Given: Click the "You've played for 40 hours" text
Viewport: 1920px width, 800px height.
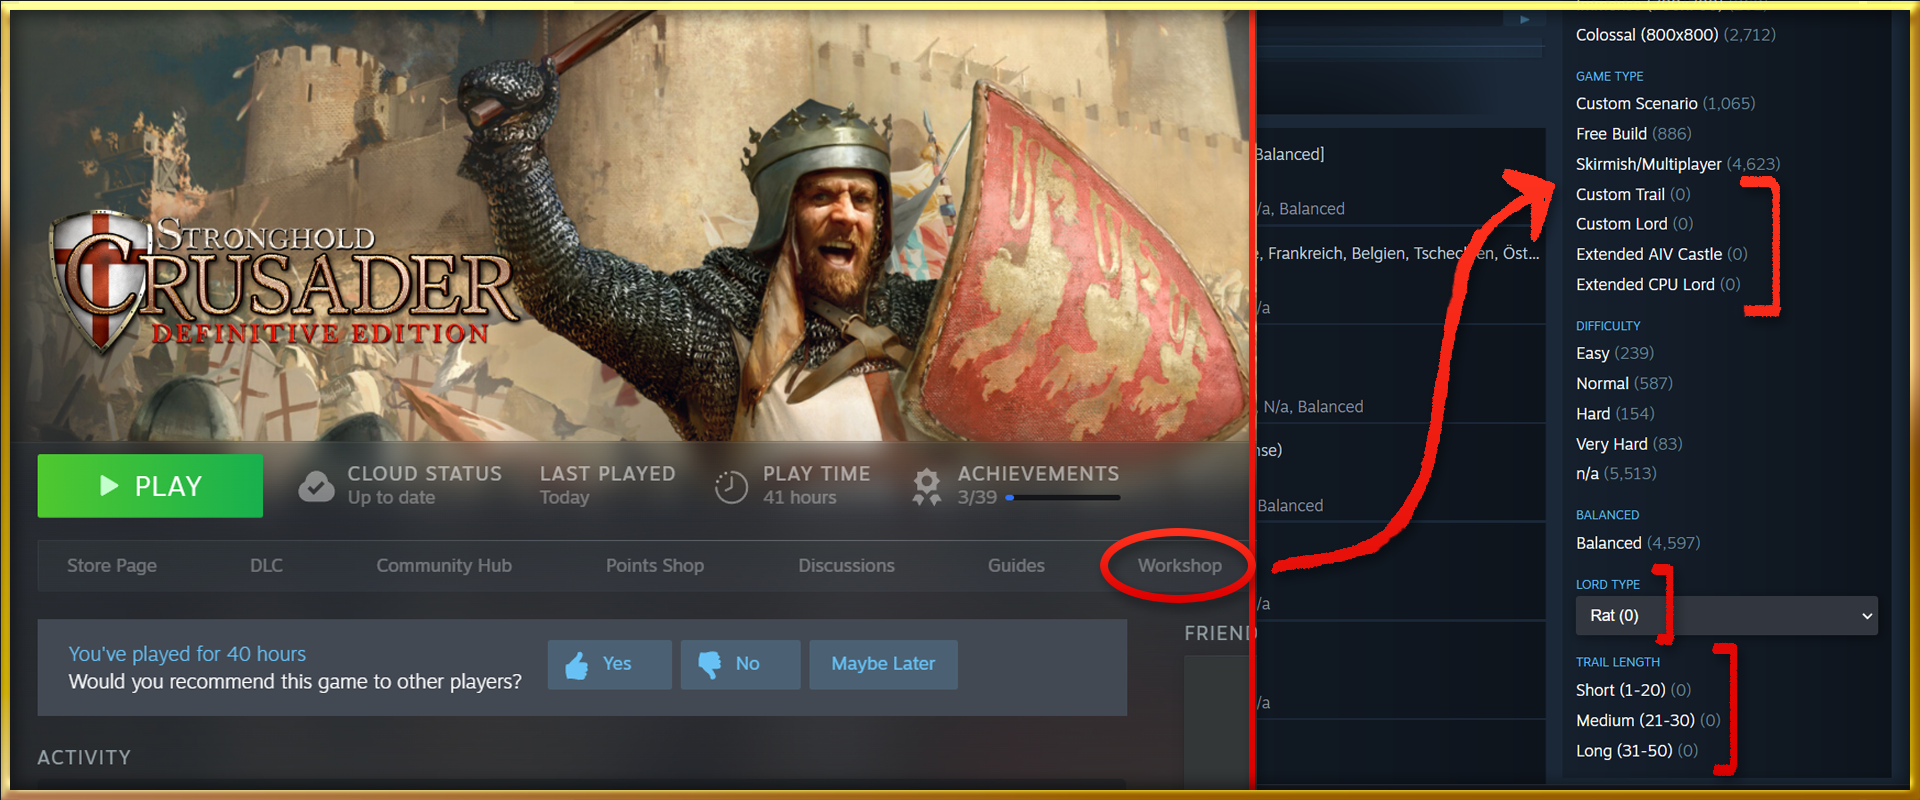Looking at the screenshot, I should pyautogui.click(x=187, y=654).
